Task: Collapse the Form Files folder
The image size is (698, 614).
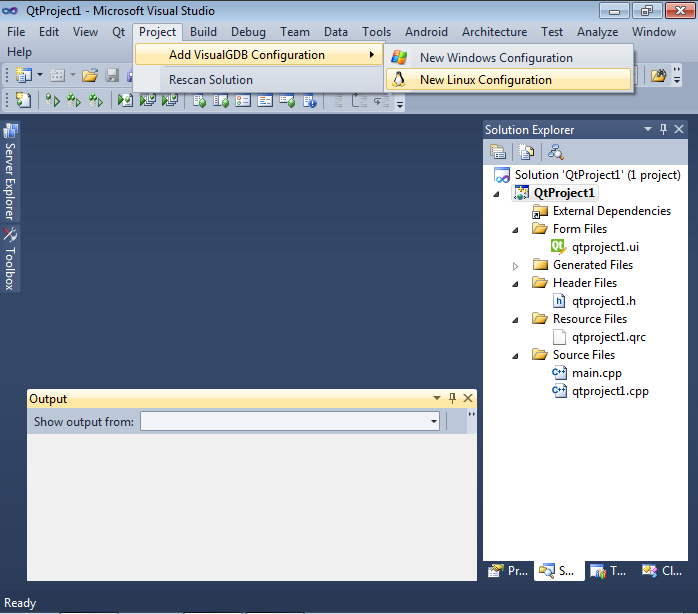Action: coord(515,230)
